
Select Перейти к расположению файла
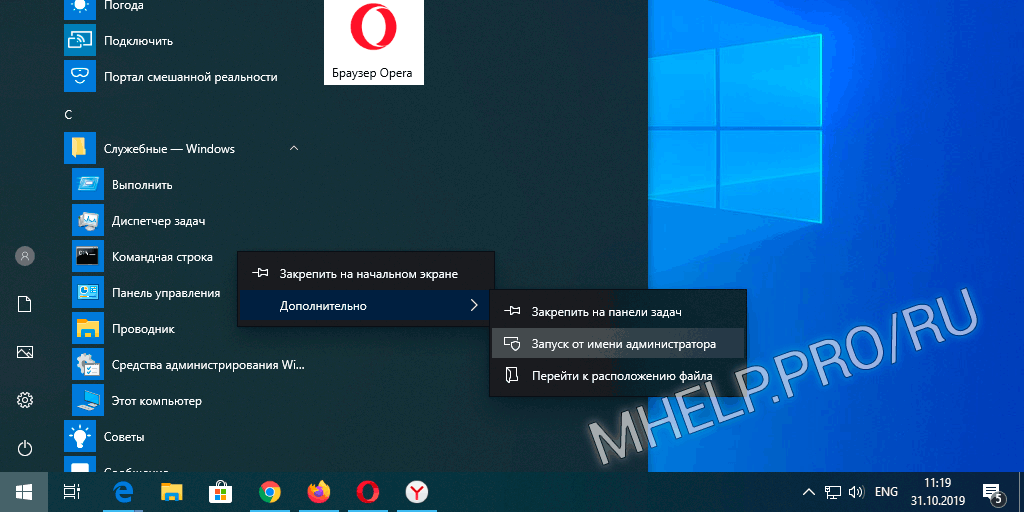(x=617, y=376)
